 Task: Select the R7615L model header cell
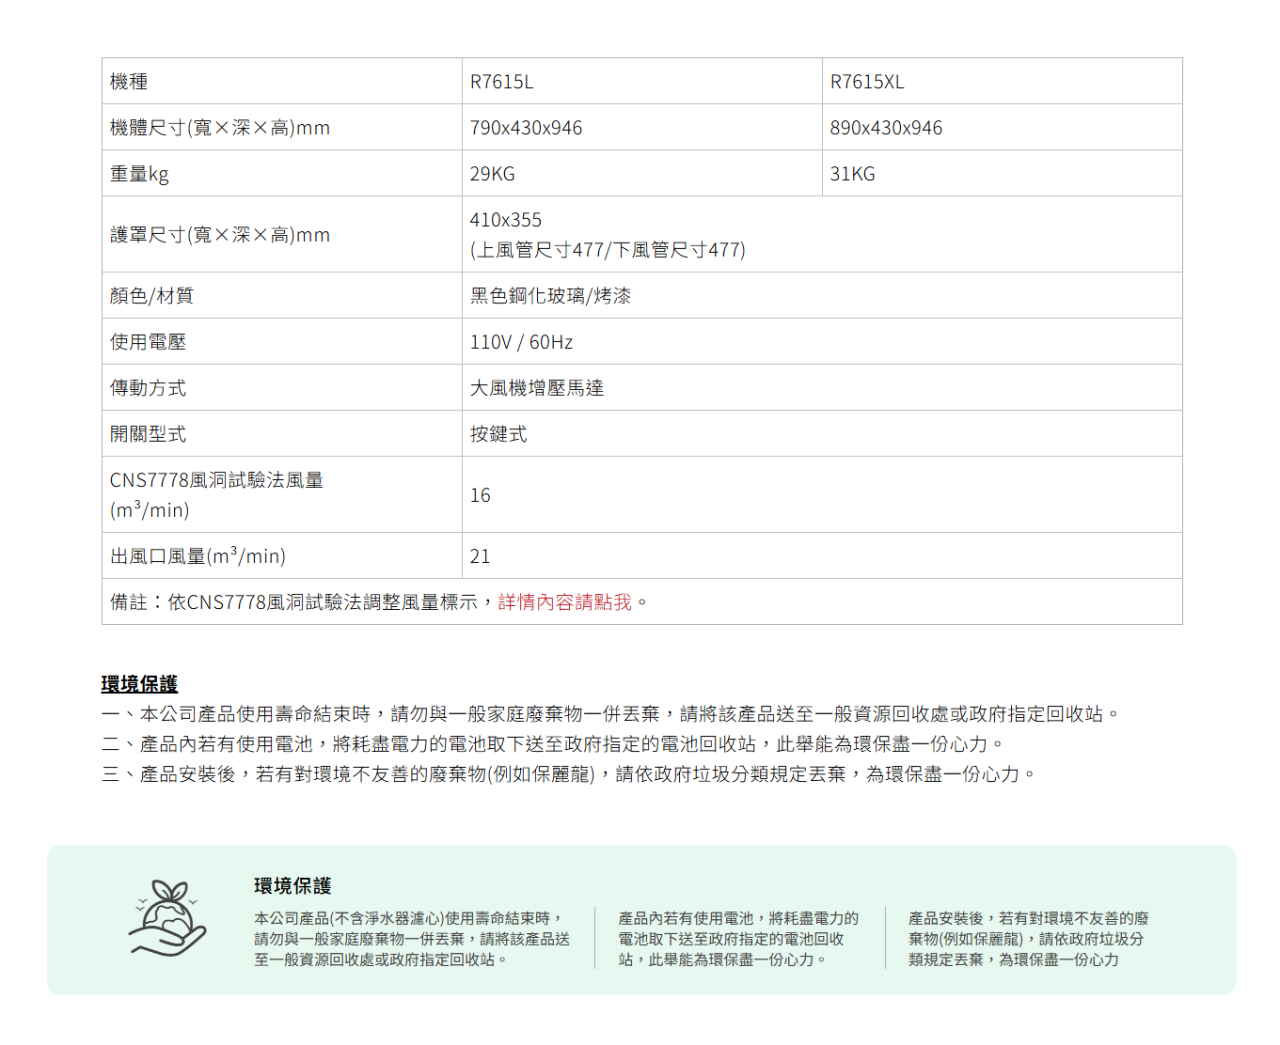pos(642,81)
